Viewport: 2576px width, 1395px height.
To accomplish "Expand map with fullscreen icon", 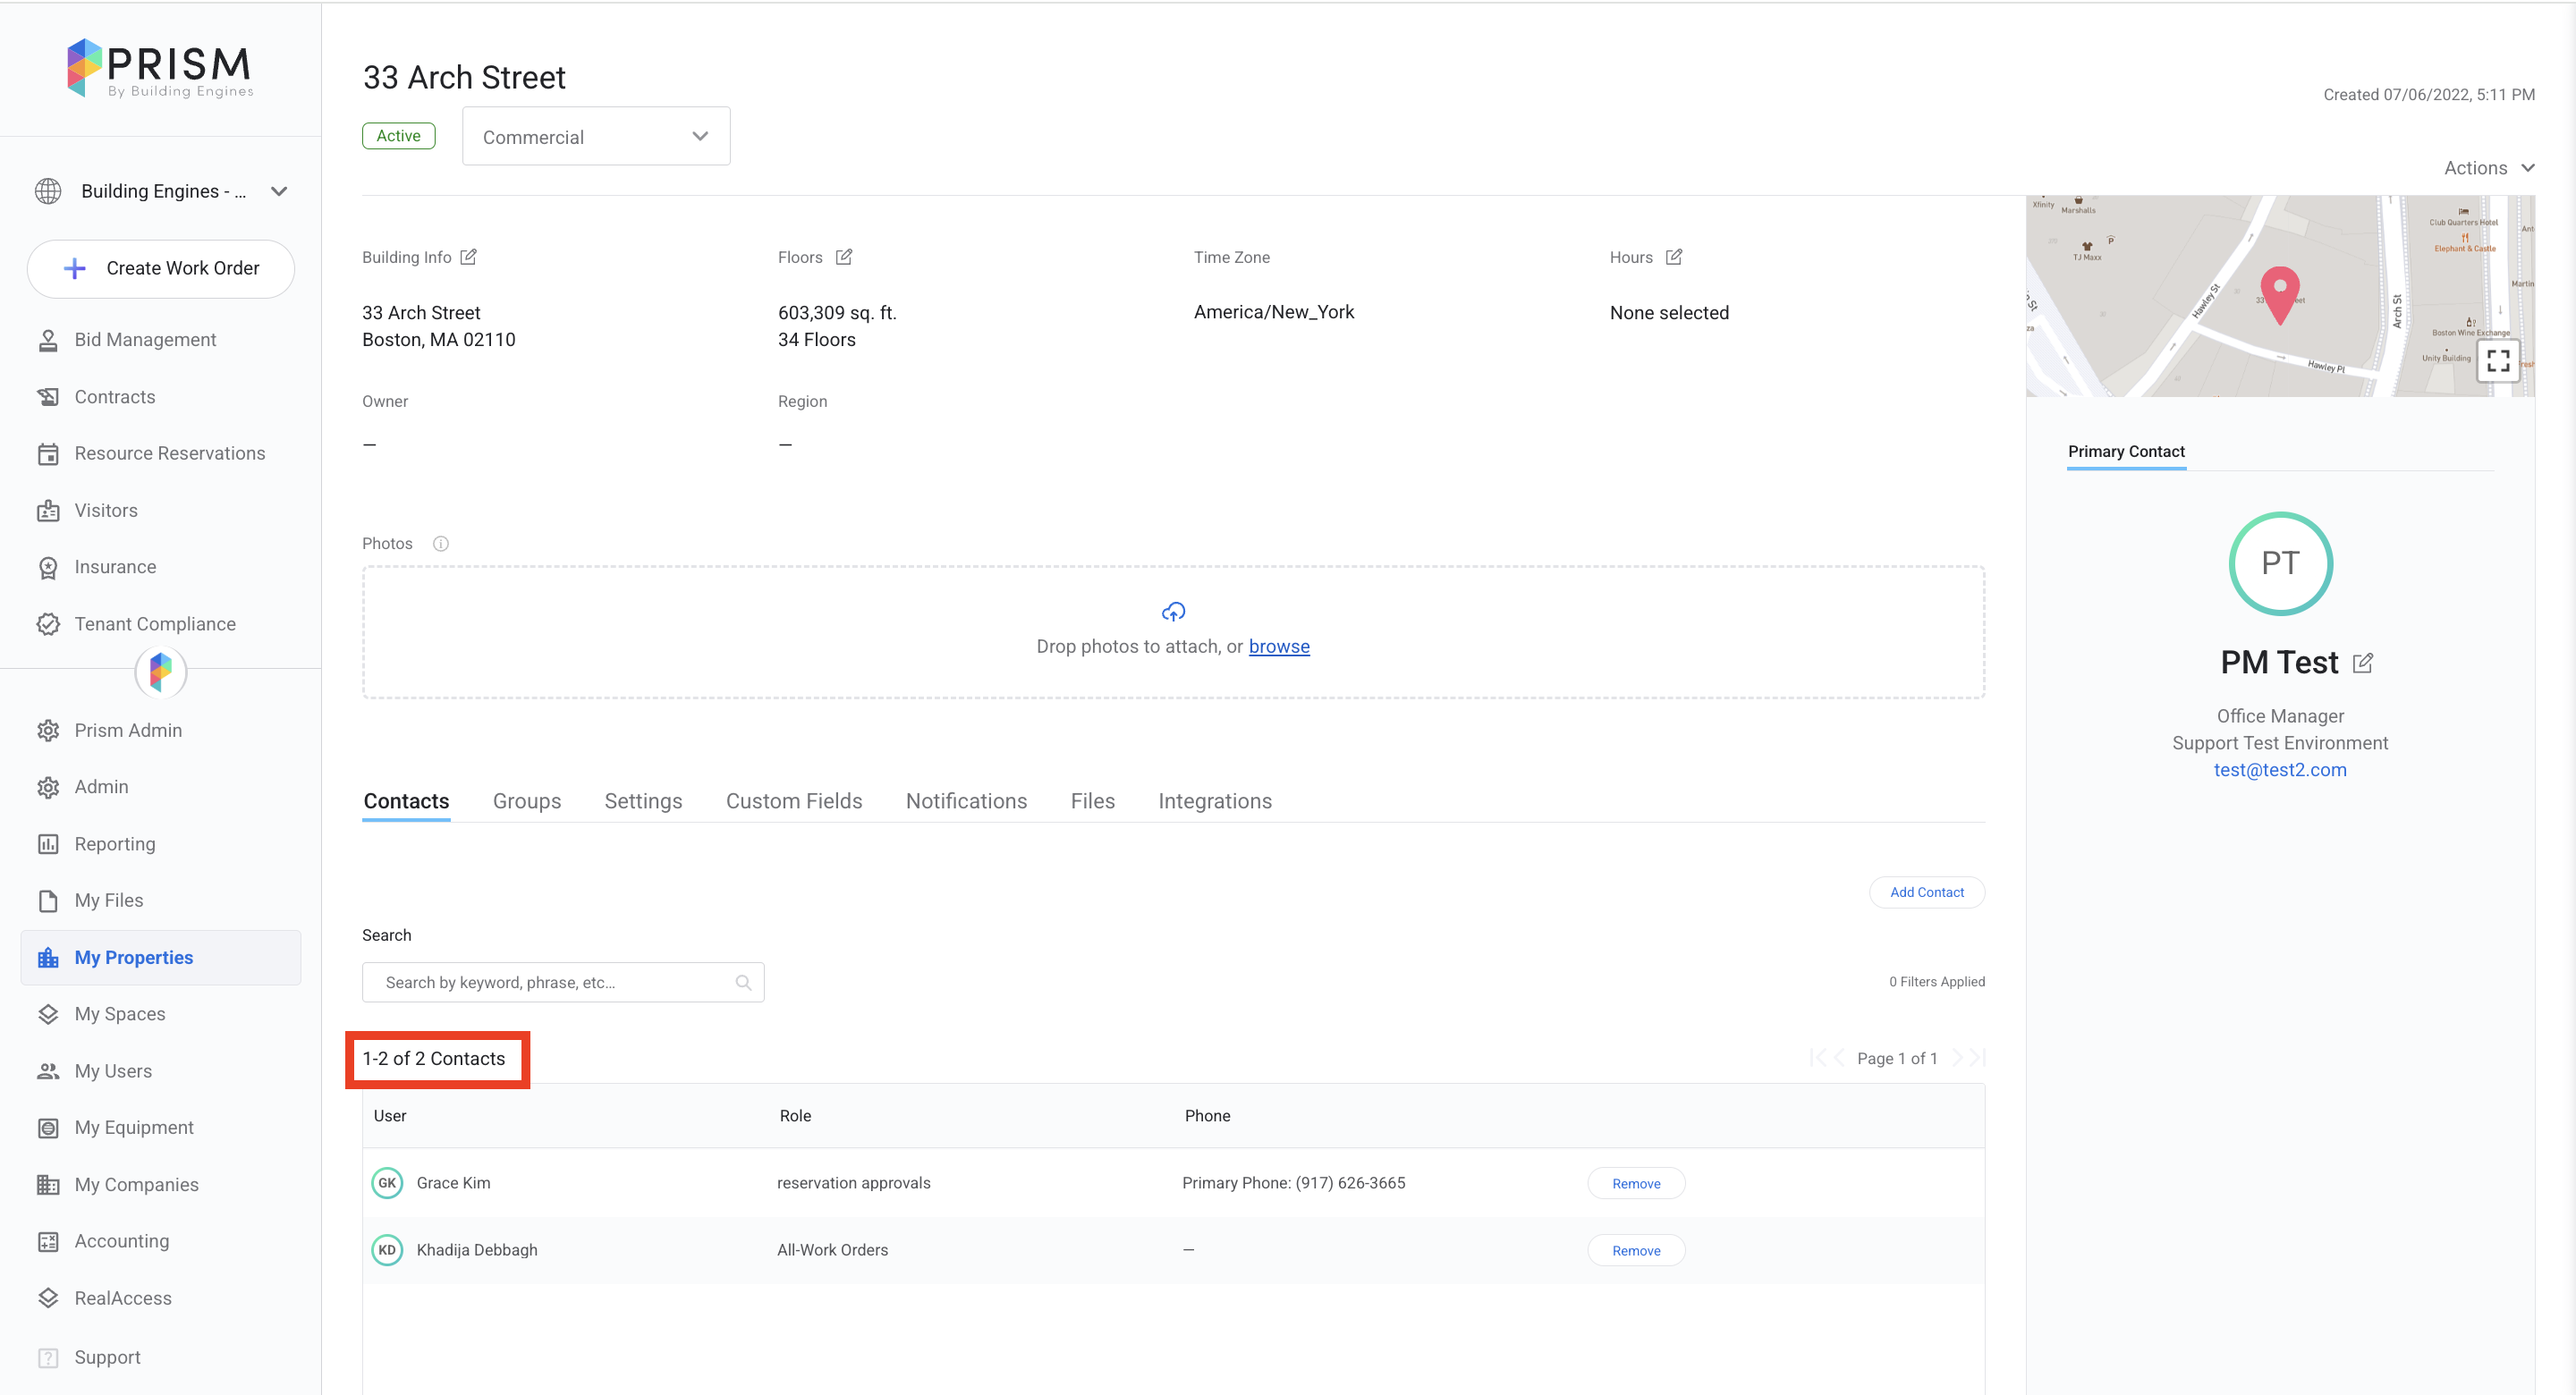I will tap(2498, 361).
